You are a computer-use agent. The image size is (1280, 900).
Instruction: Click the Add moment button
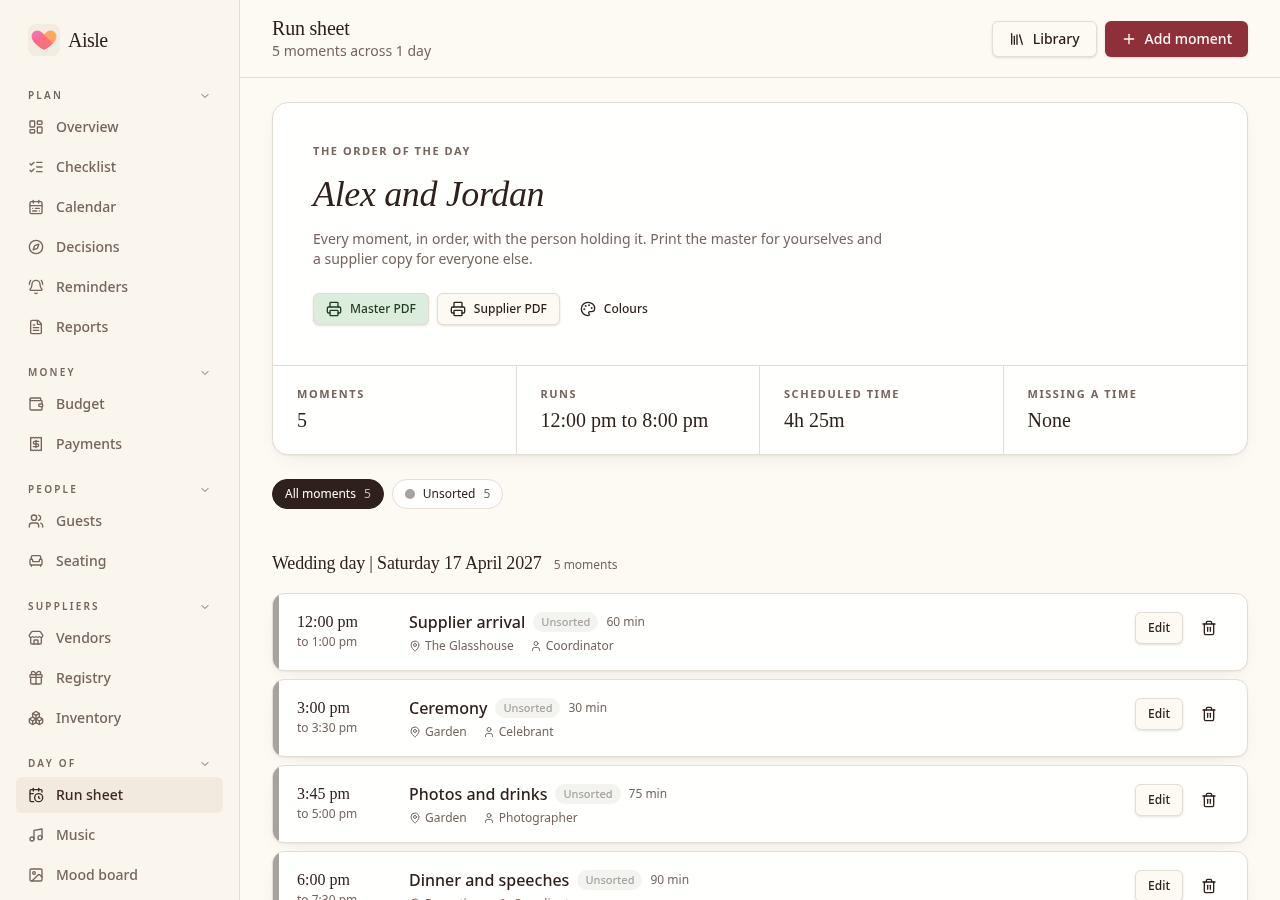[x=1176, y=39]
